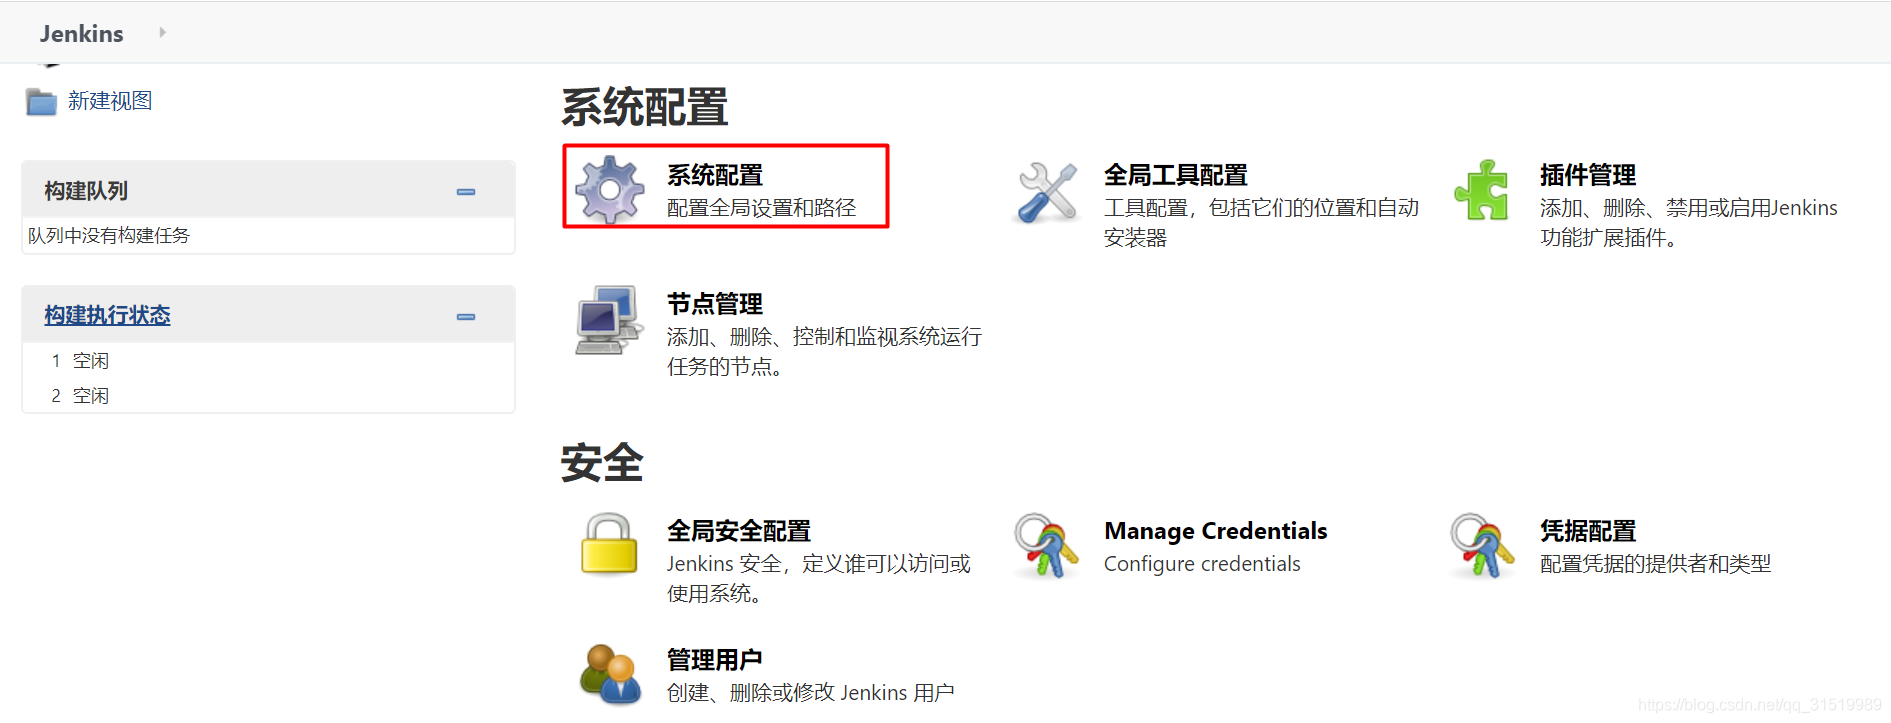Image resolution: width=1891 pixels, height=723 pixels.
Task: Open the 全局工具配置 link
Action: (x=1176, y=175)
